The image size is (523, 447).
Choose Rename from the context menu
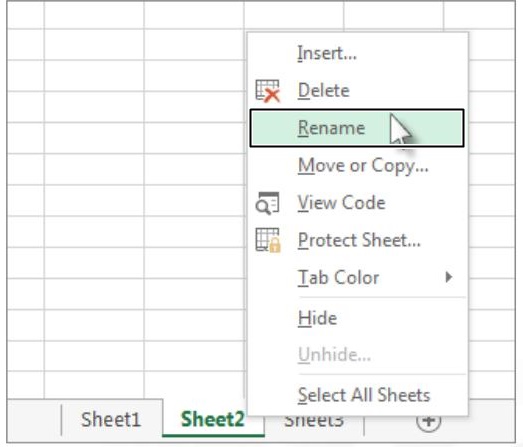pos(357,128)
